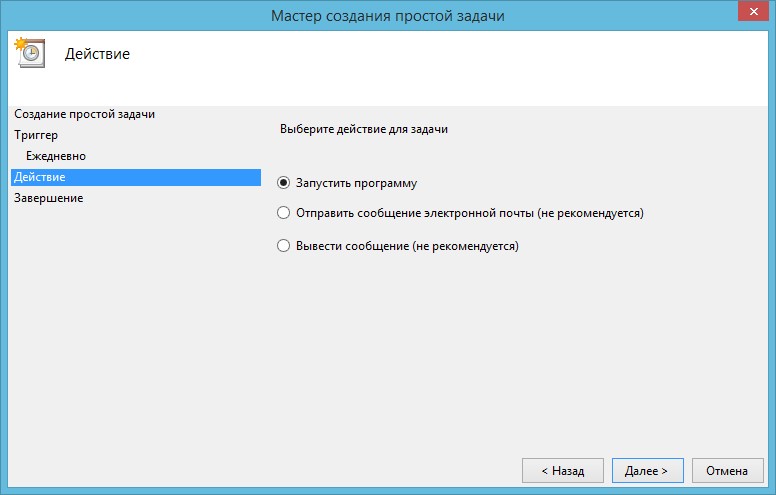The width and height of the screenshot is (776, 495).
Task: Click the Запустить программу label text
Action: point(357,183)
